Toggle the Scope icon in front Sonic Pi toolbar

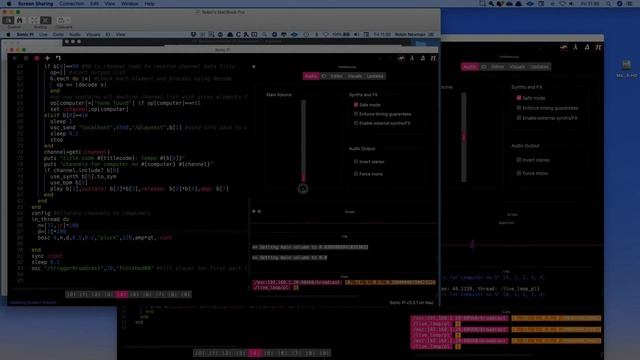401,59
